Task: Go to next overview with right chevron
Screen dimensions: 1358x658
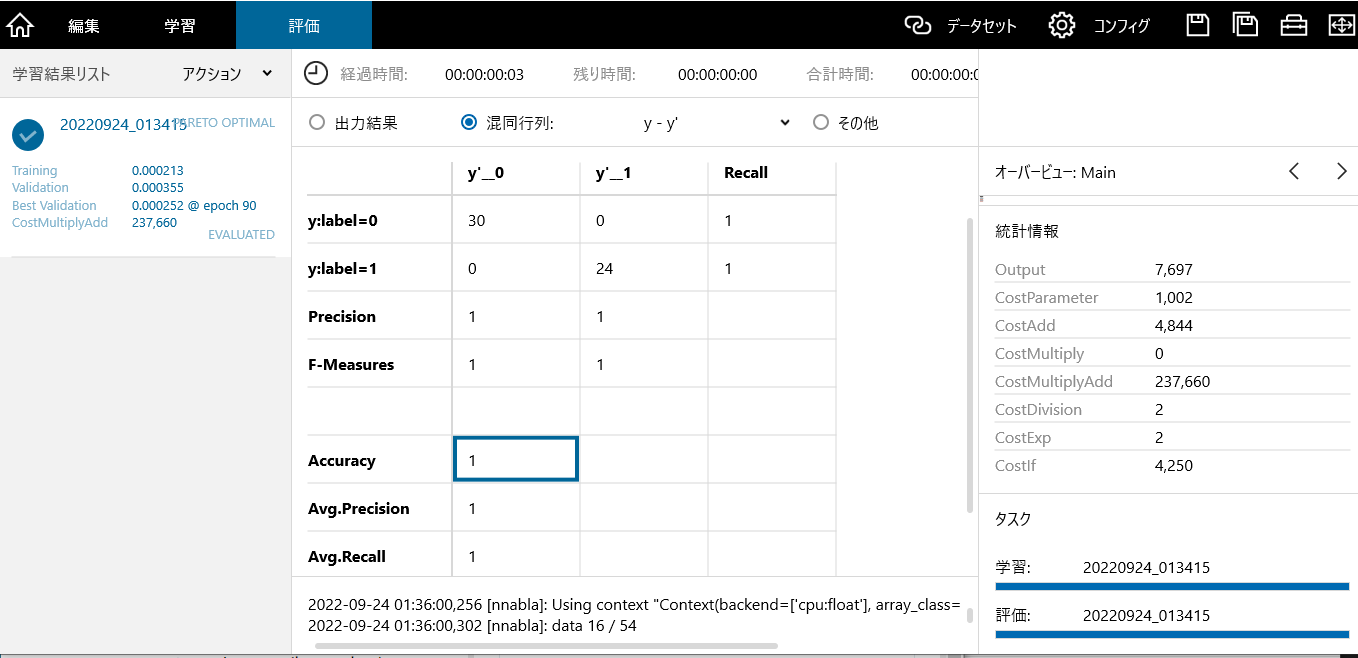Action: [1341, 172]
